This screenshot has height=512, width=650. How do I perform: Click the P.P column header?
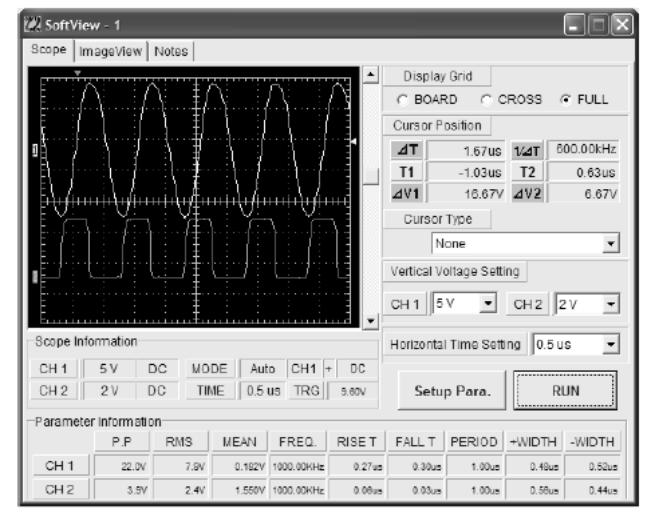click(121, 442)
